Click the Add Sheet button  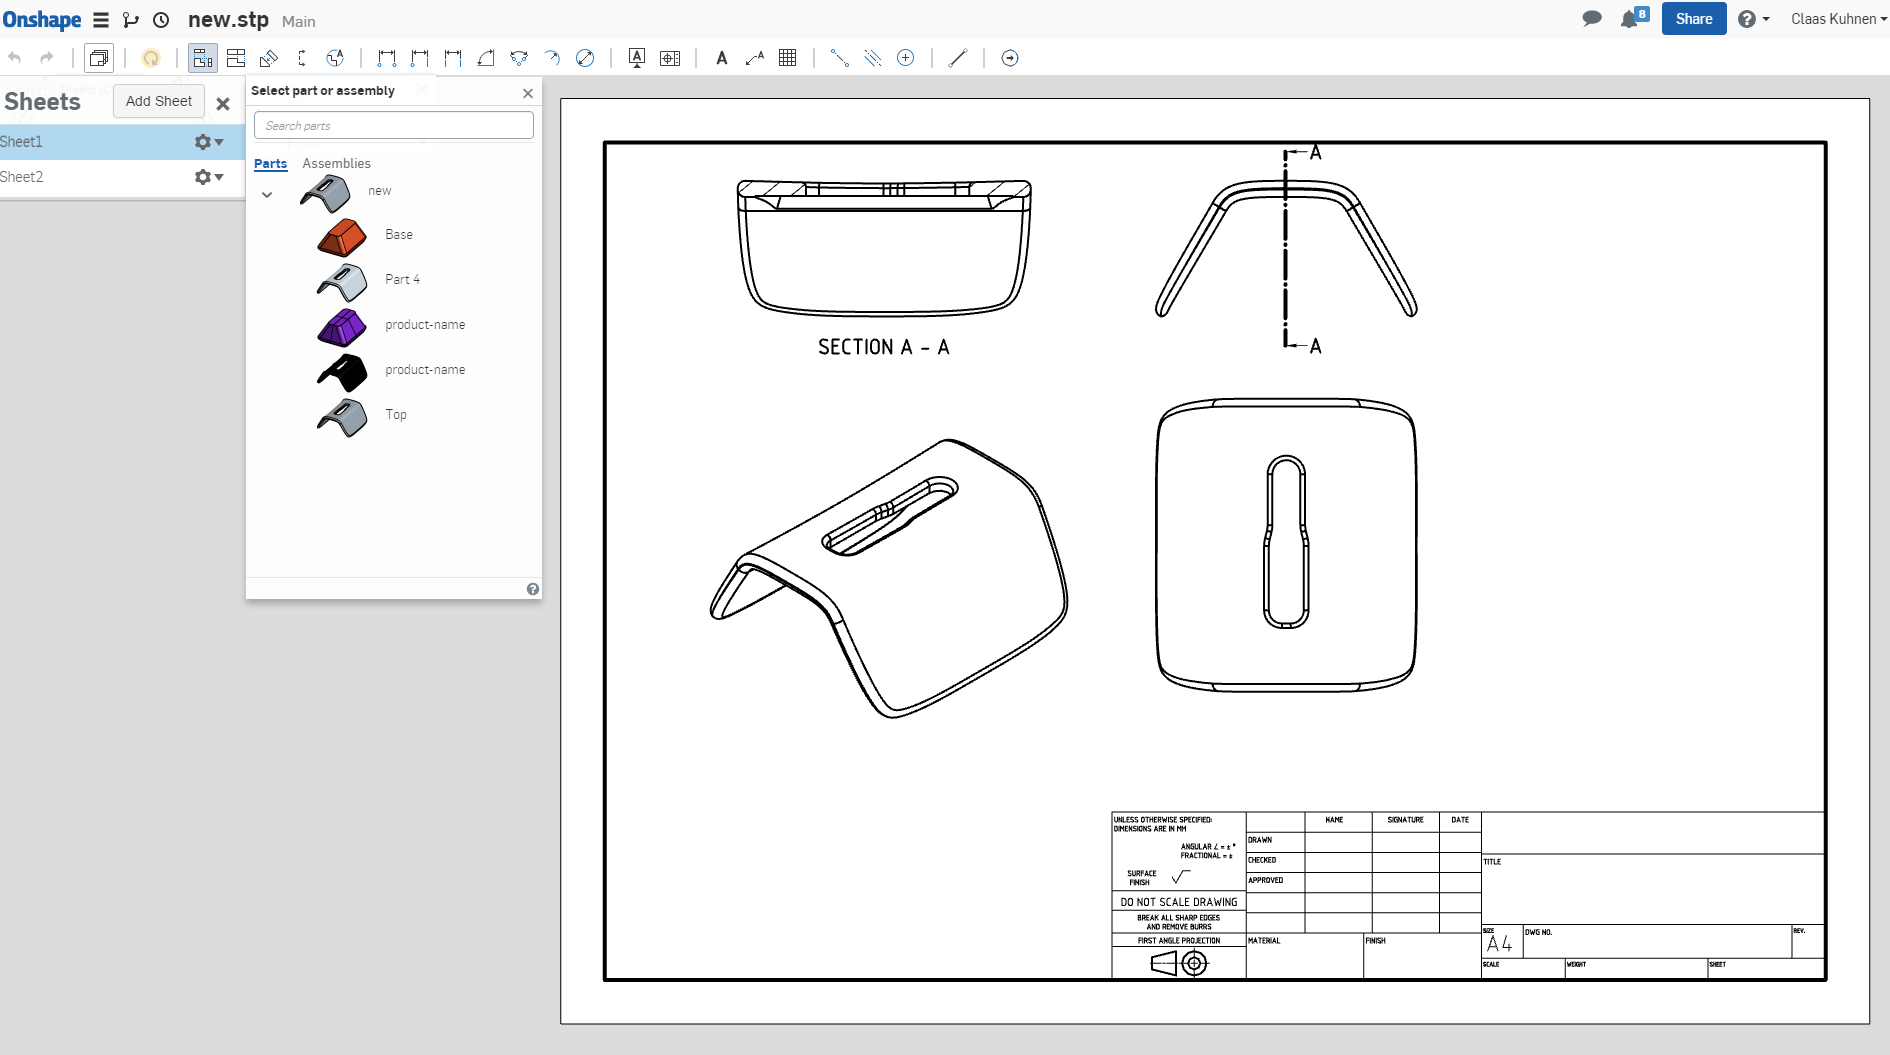pyautogui.click(x=159, y=101)
